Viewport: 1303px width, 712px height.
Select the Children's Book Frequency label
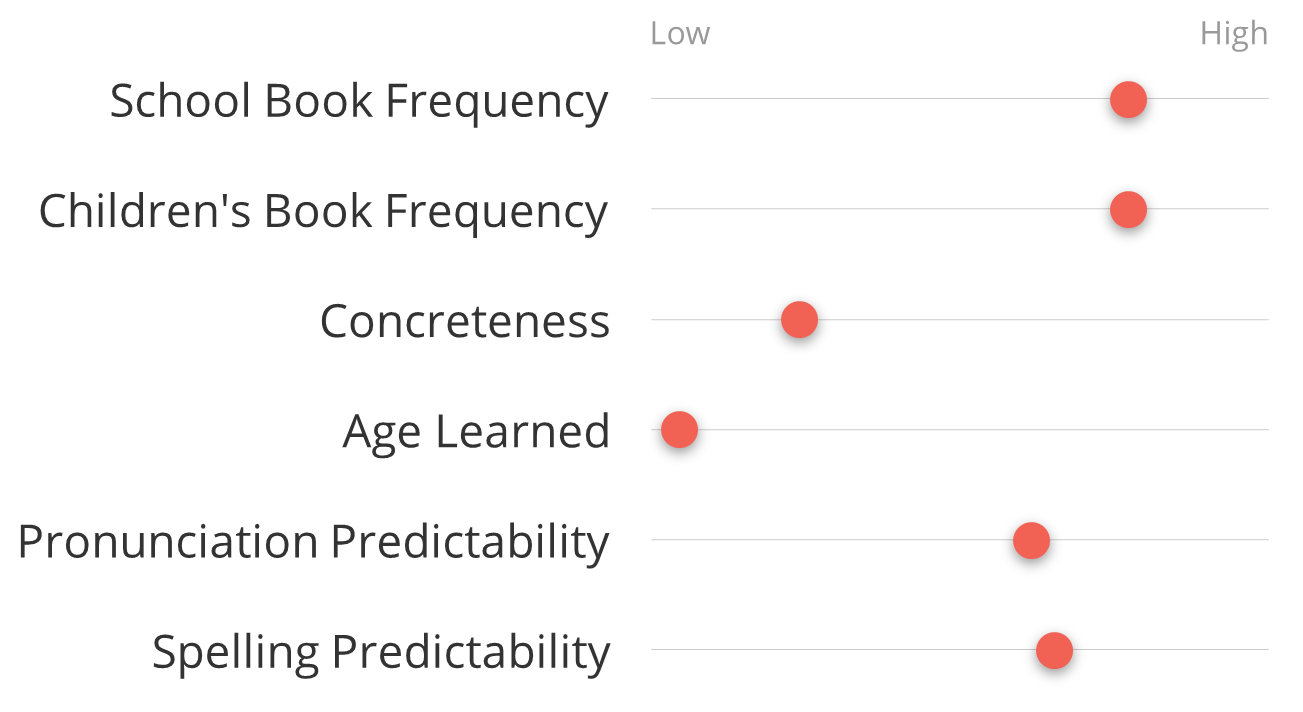pos(323,211)
